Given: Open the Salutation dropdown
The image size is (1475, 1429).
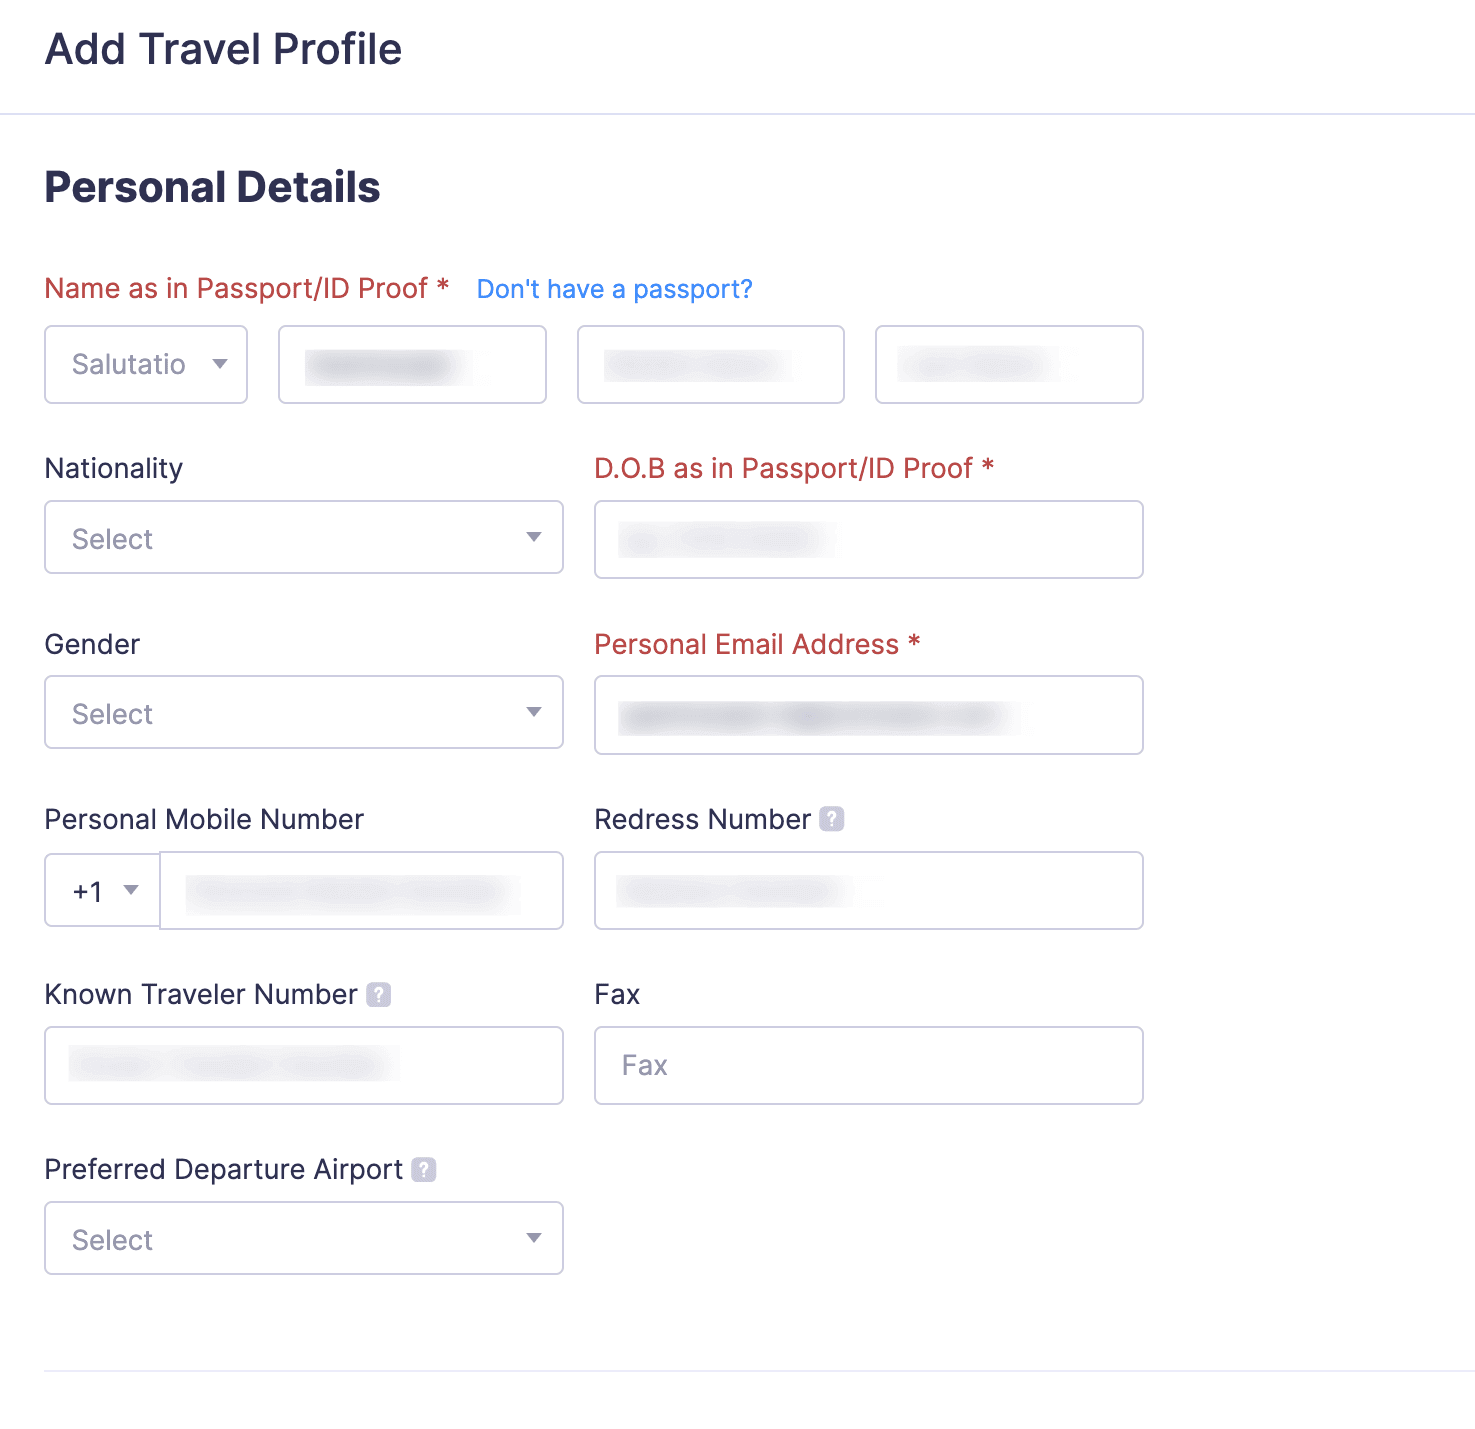Looking at the screenshot, I should pos(145,364).
